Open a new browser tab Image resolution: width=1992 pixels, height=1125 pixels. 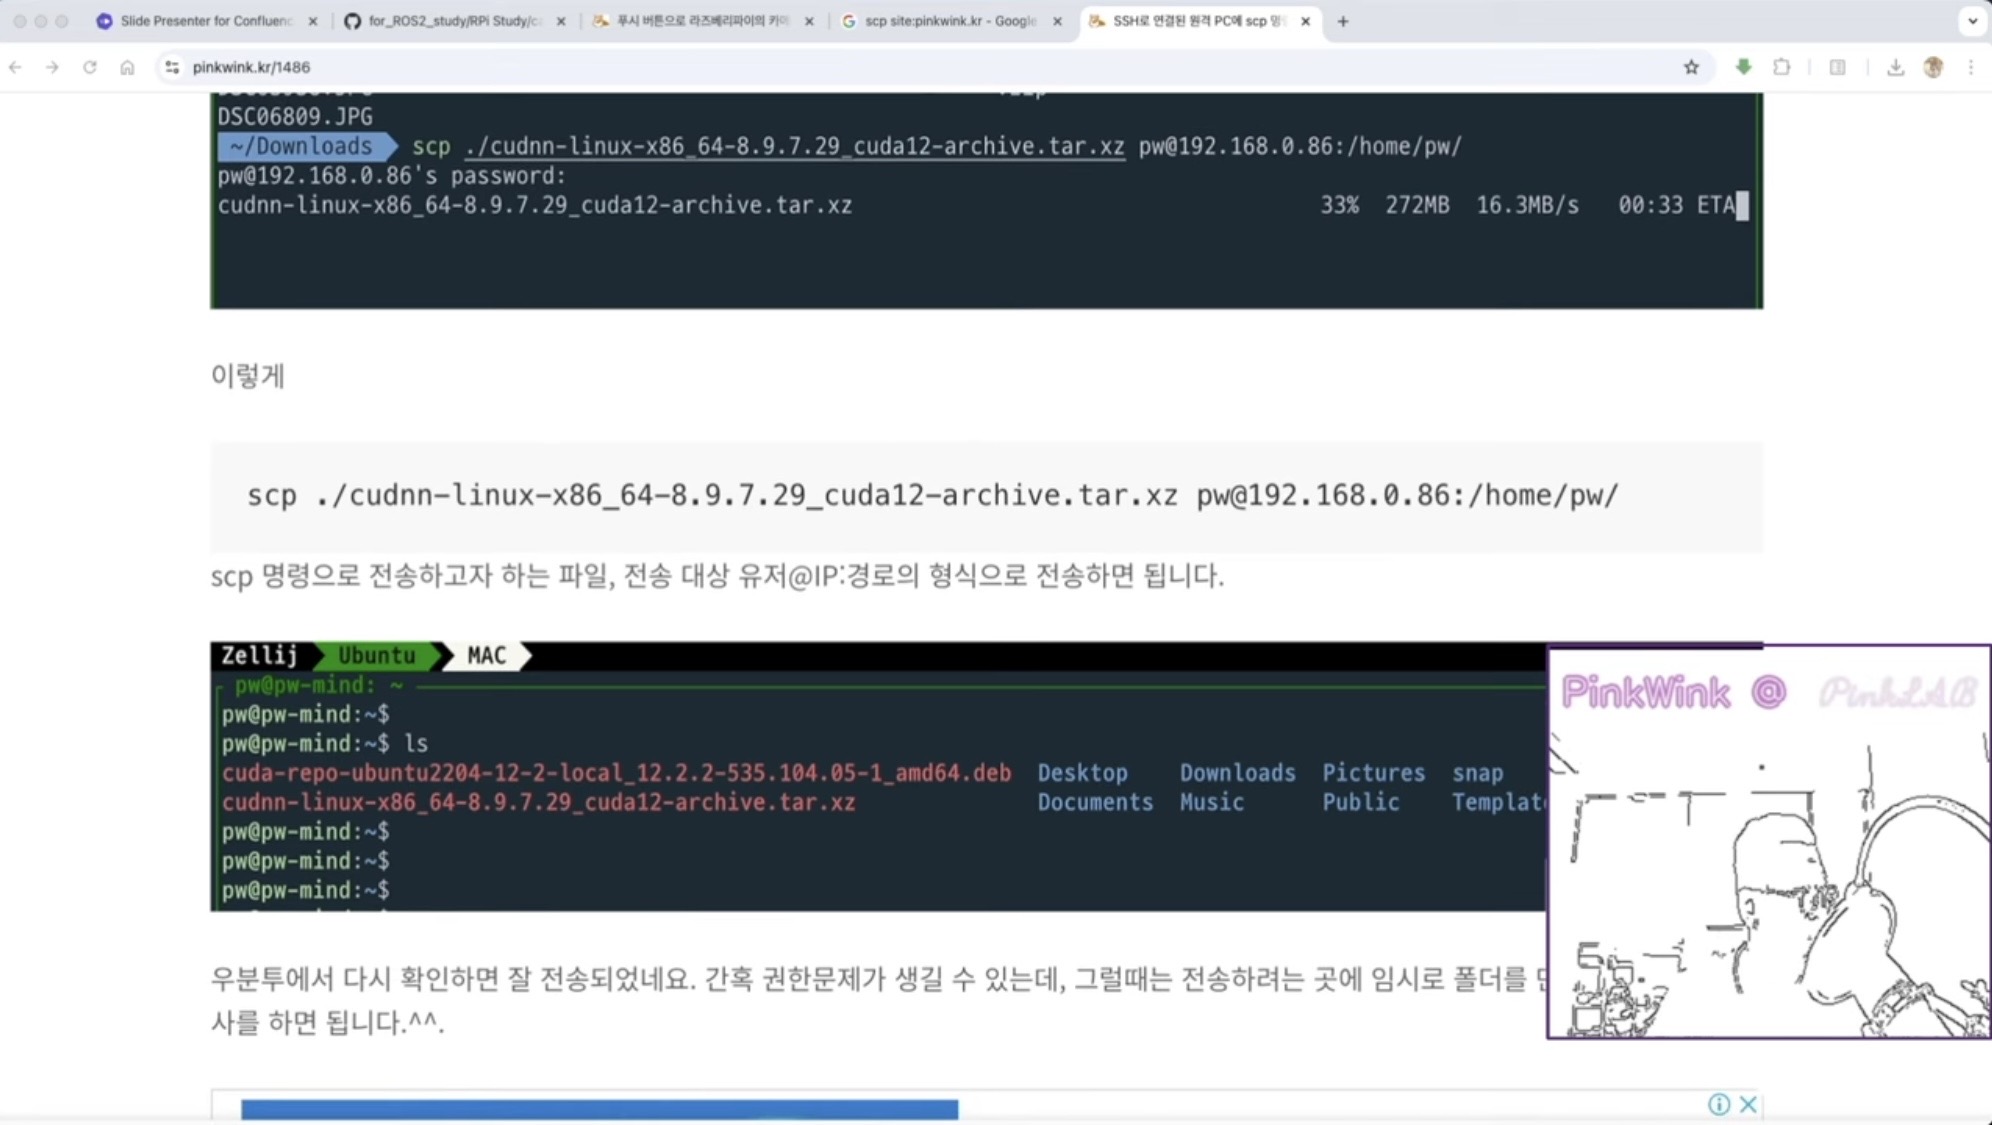coord(1343,21)
